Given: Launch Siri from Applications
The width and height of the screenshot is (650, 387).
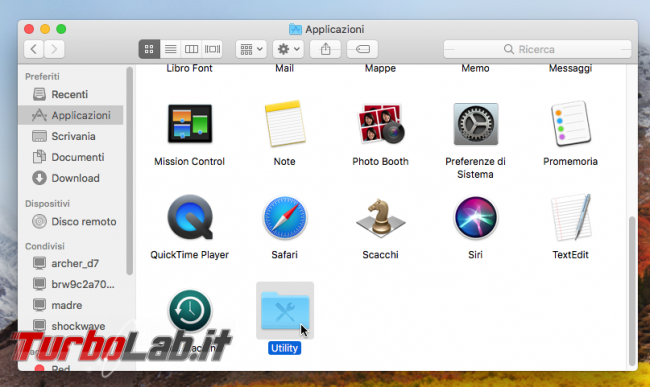Looking at the screenshot, I should [475, 218].
